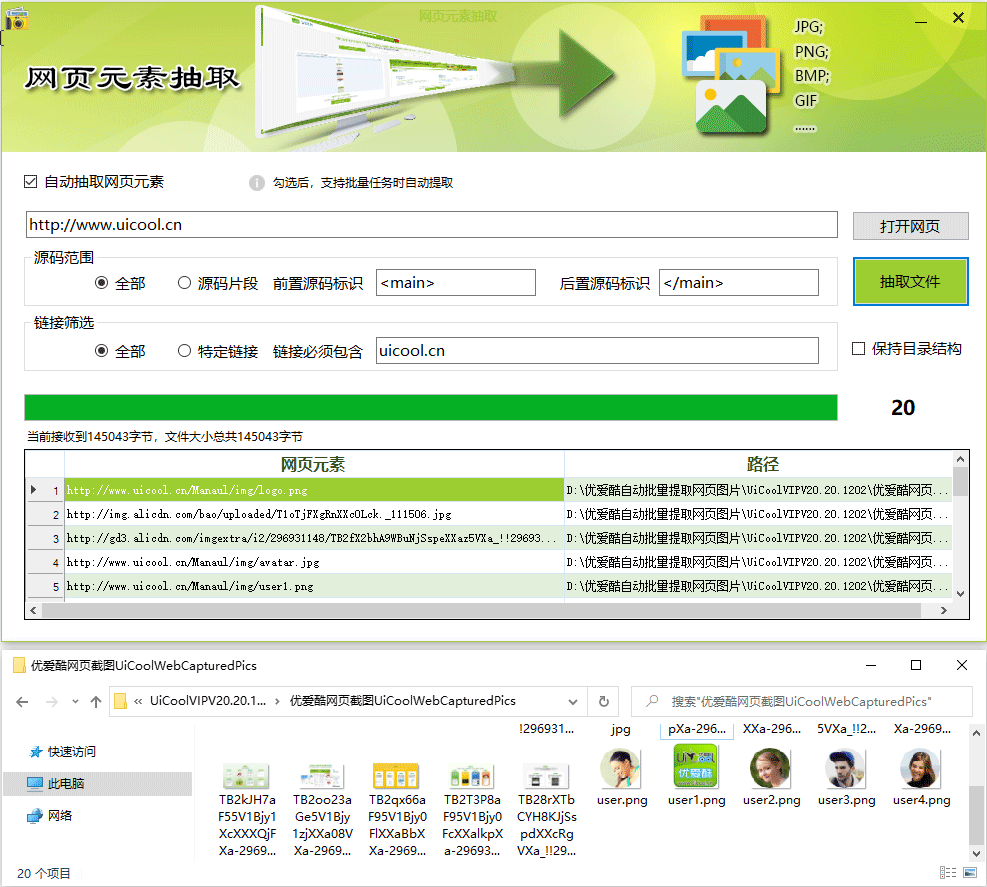Select user1.png file
This screenshot has width=987, height=887.
coord(696,774)
